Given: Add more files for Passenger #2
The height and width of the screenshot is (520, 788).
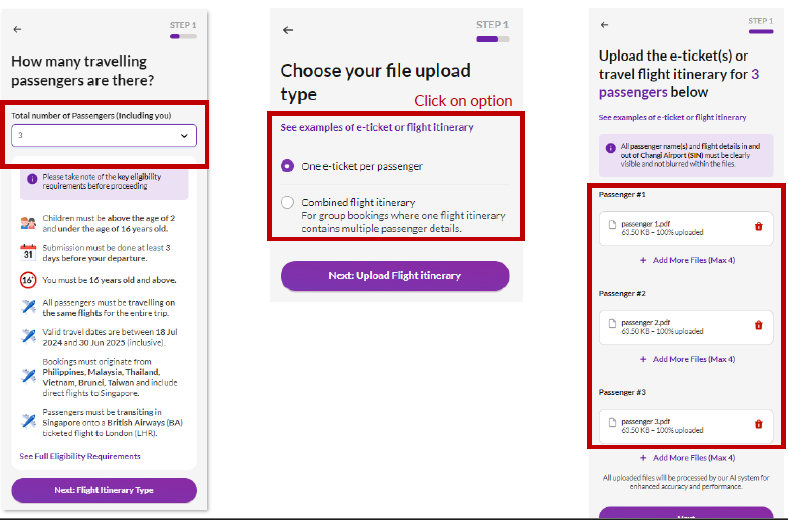Looking at the screenshot, I should (687, 359).
